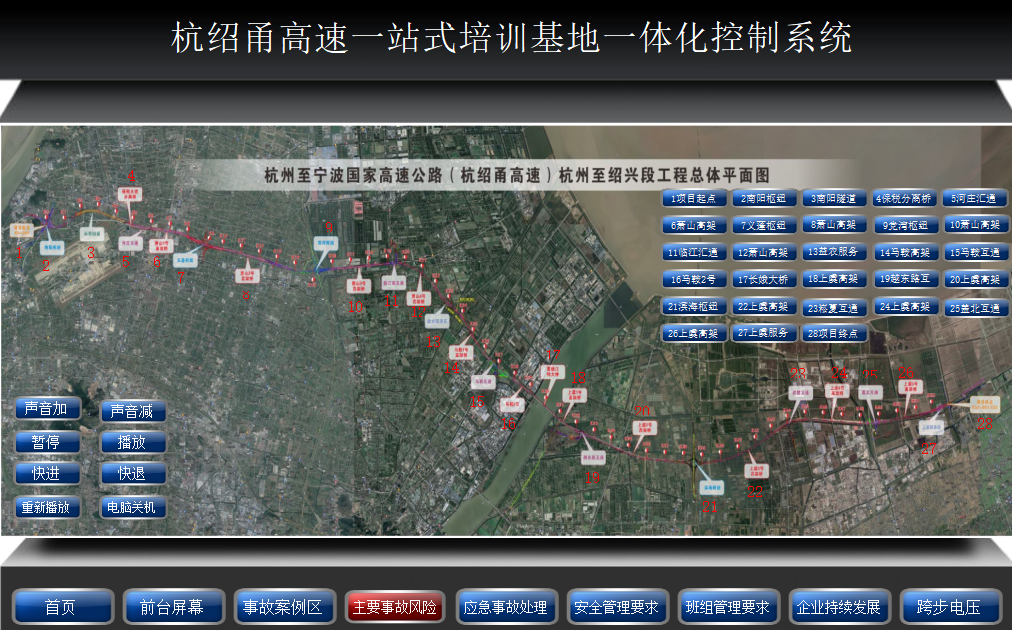
Task: Increase volume with the 声音加 control
Action: tap(46, 409)
